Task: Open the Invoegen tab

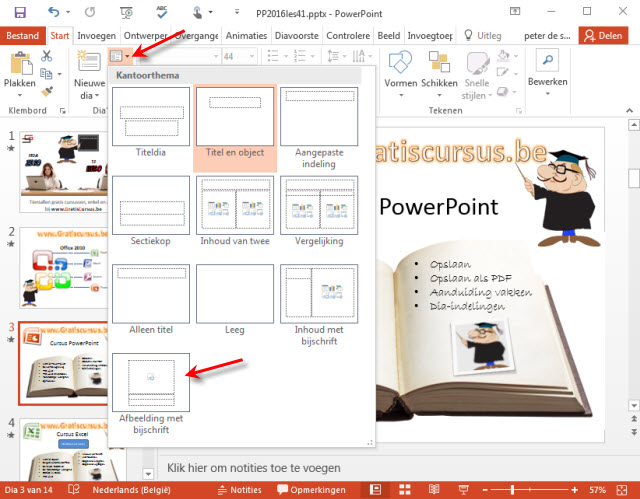Action: 96,35
